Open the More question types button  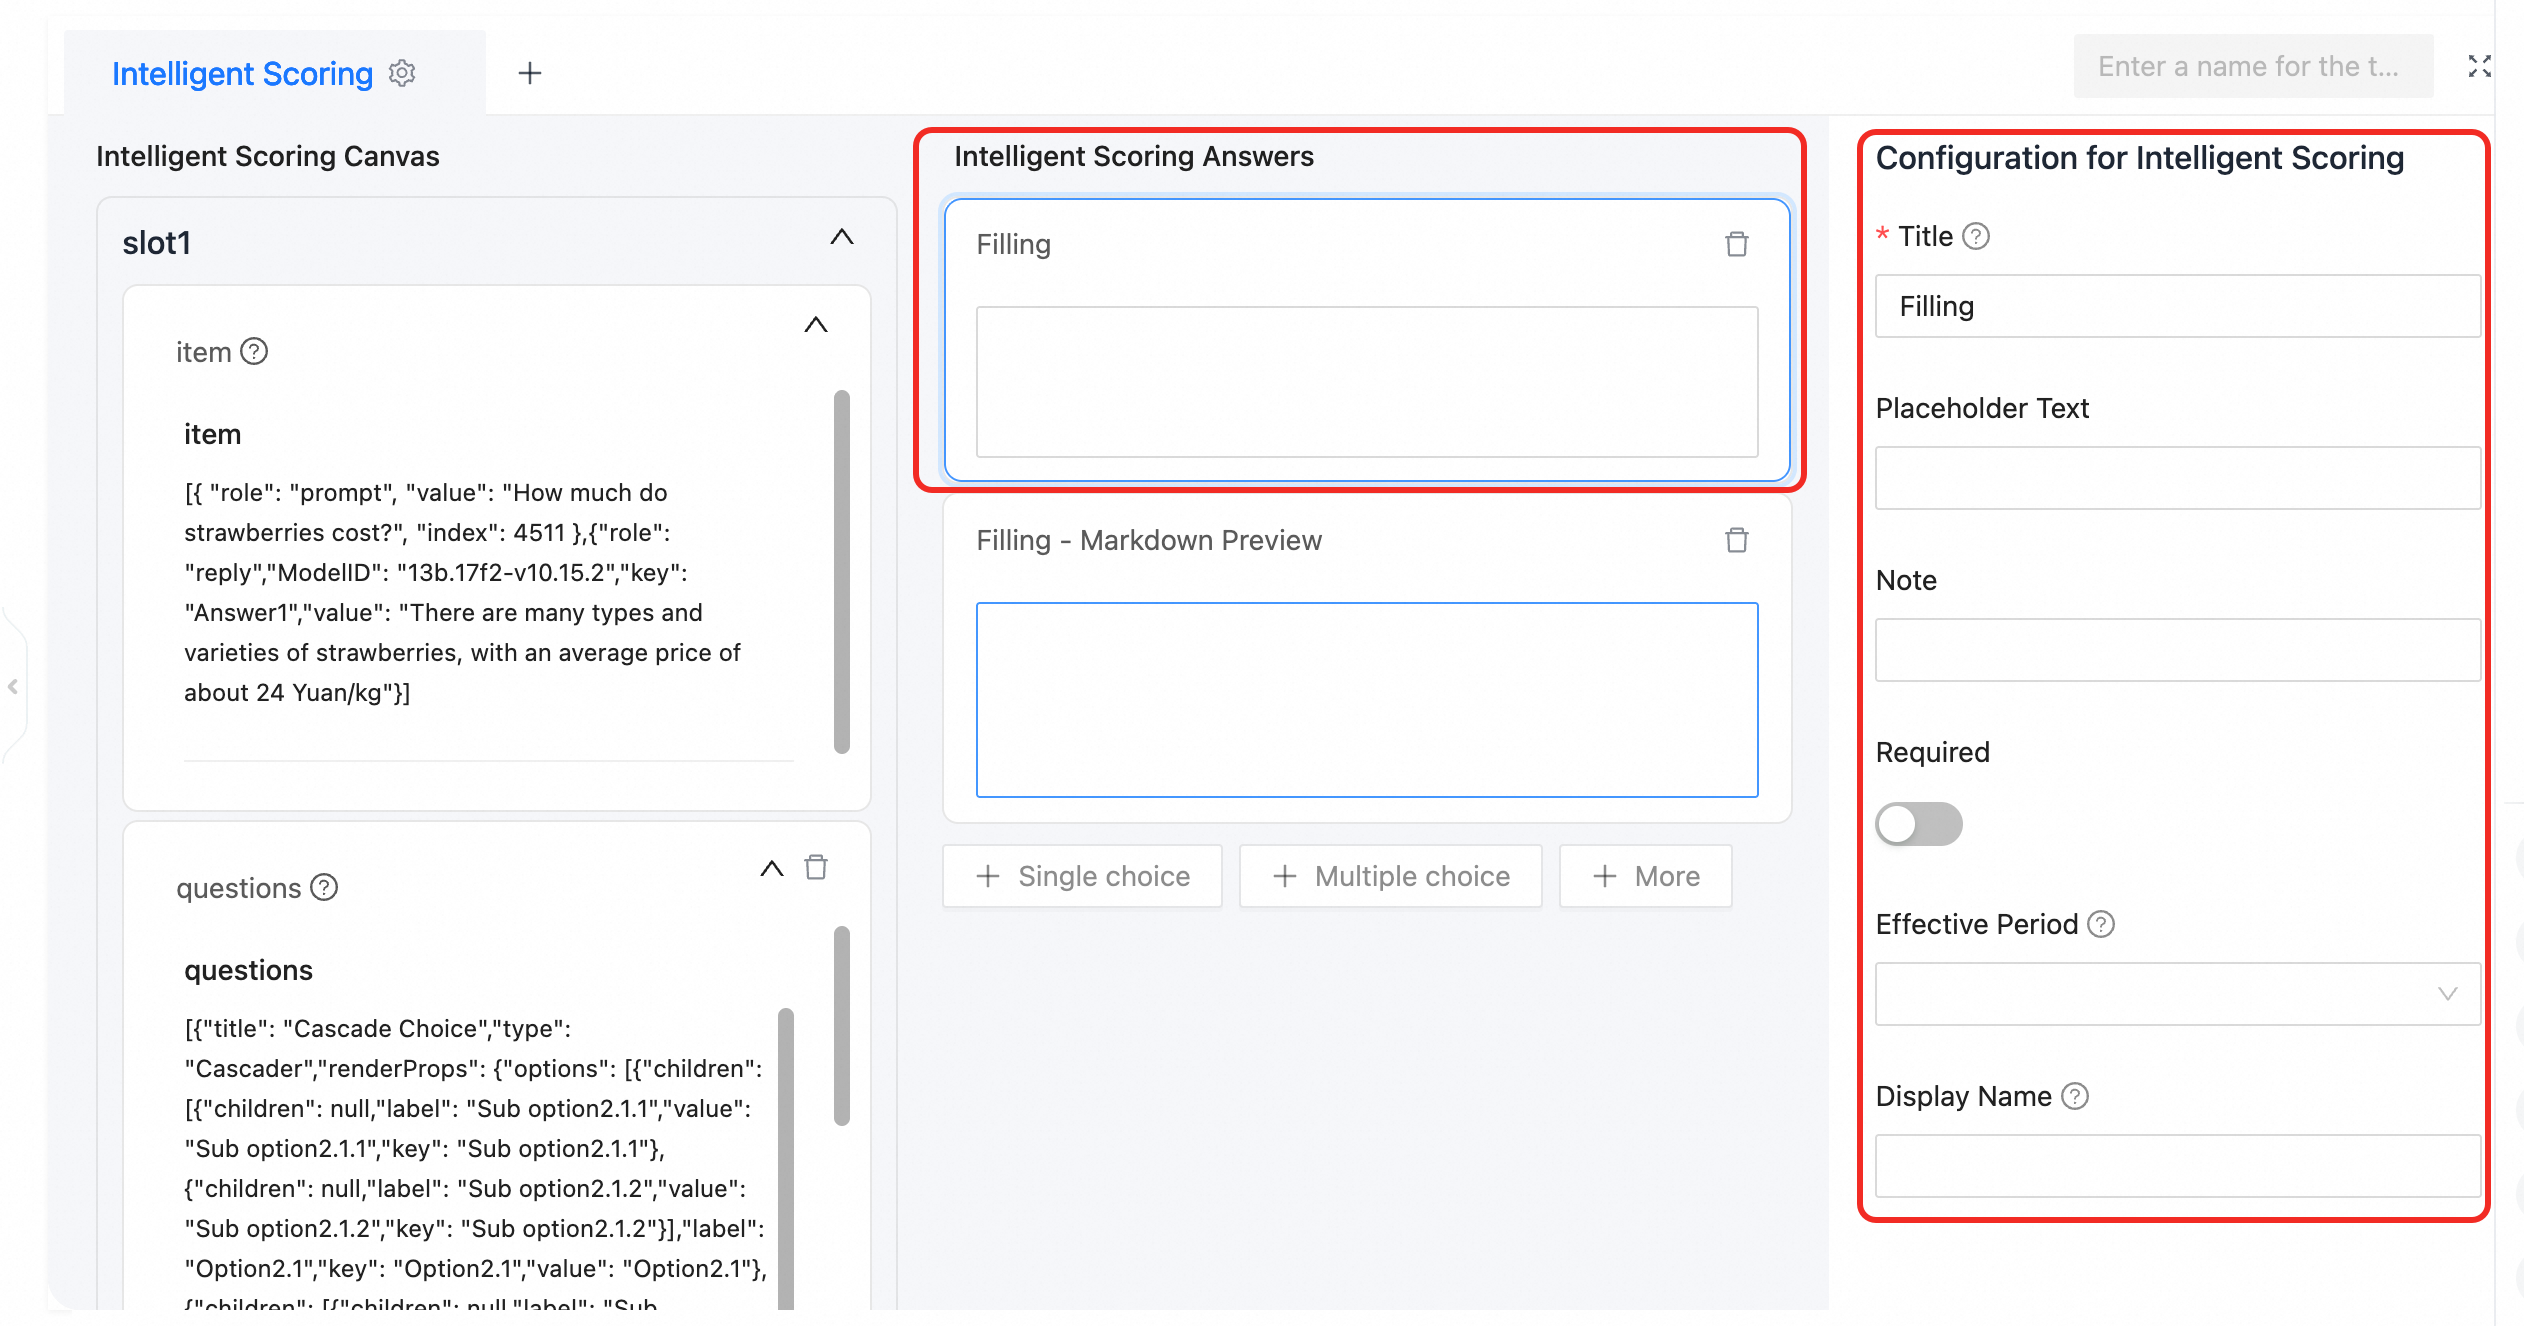[1645, 876]
